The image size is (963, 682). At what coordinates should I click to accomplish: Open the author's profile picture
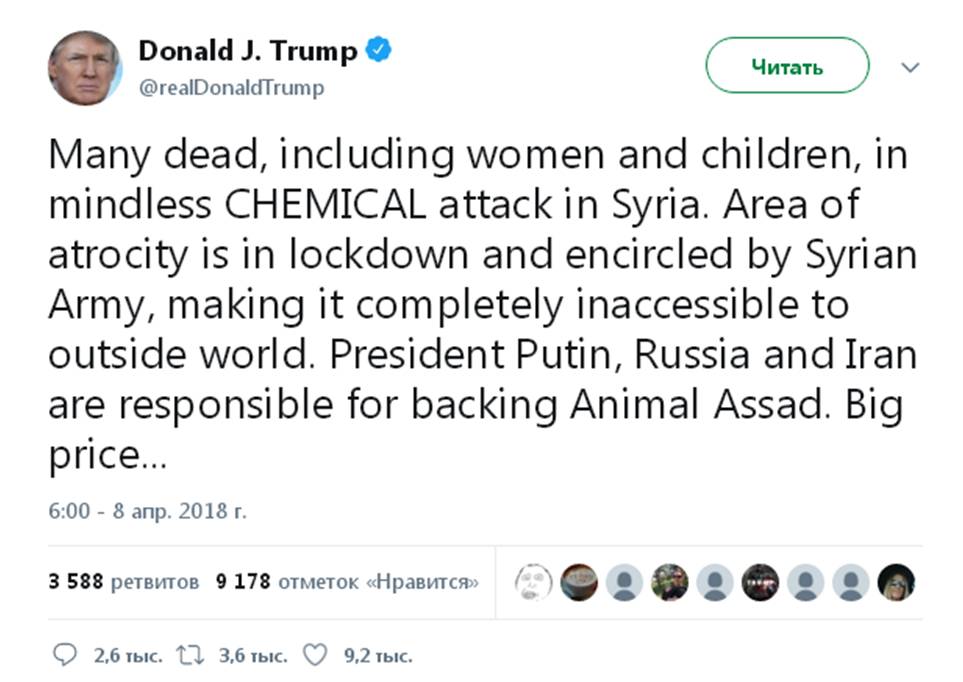pyautogui.click(x=84, y=68)
